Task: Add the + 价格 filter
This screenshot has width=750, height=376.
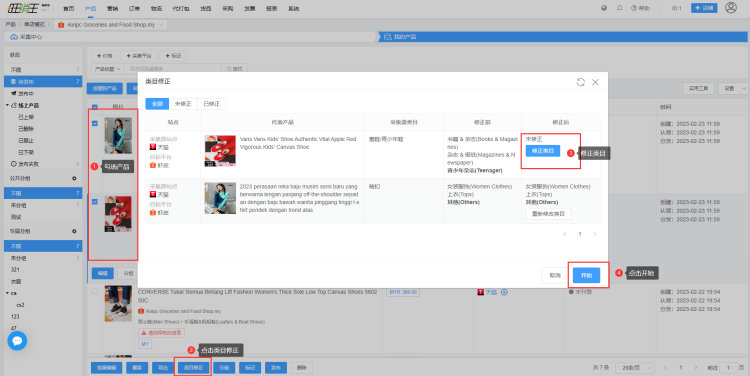Action: click(x=104, y=56)
